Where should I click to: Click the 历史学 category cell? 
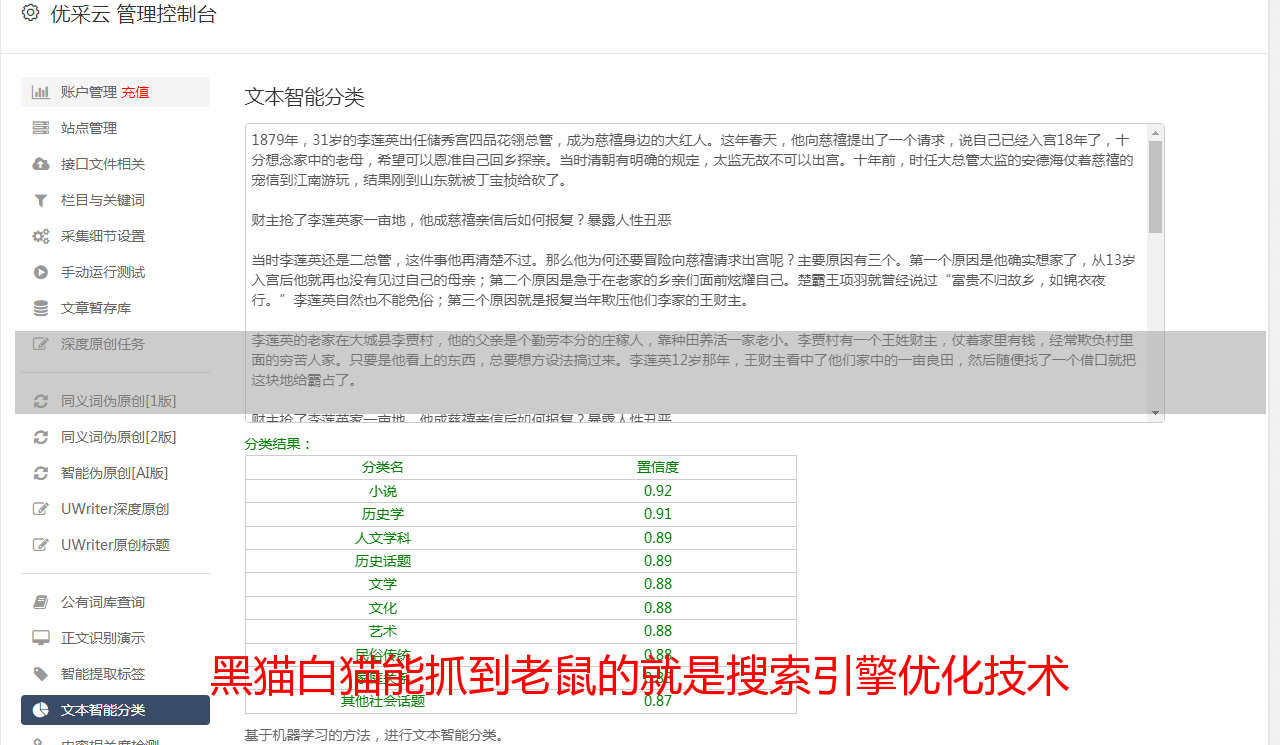(383, 514)
